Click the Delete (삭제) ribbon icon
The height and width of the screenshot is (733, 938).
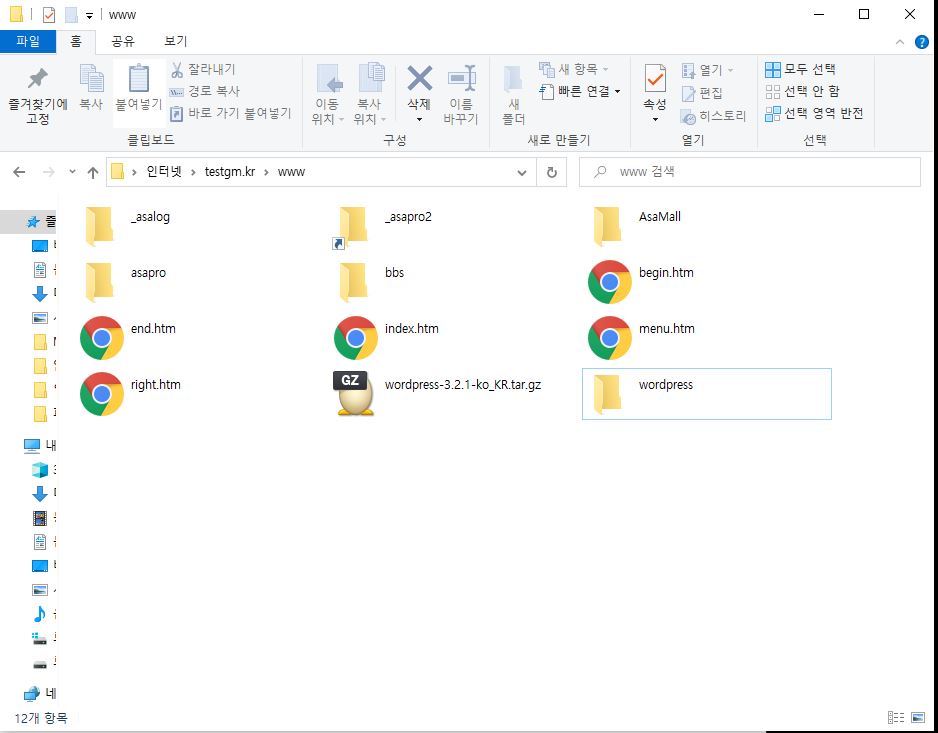coord(419,80)
